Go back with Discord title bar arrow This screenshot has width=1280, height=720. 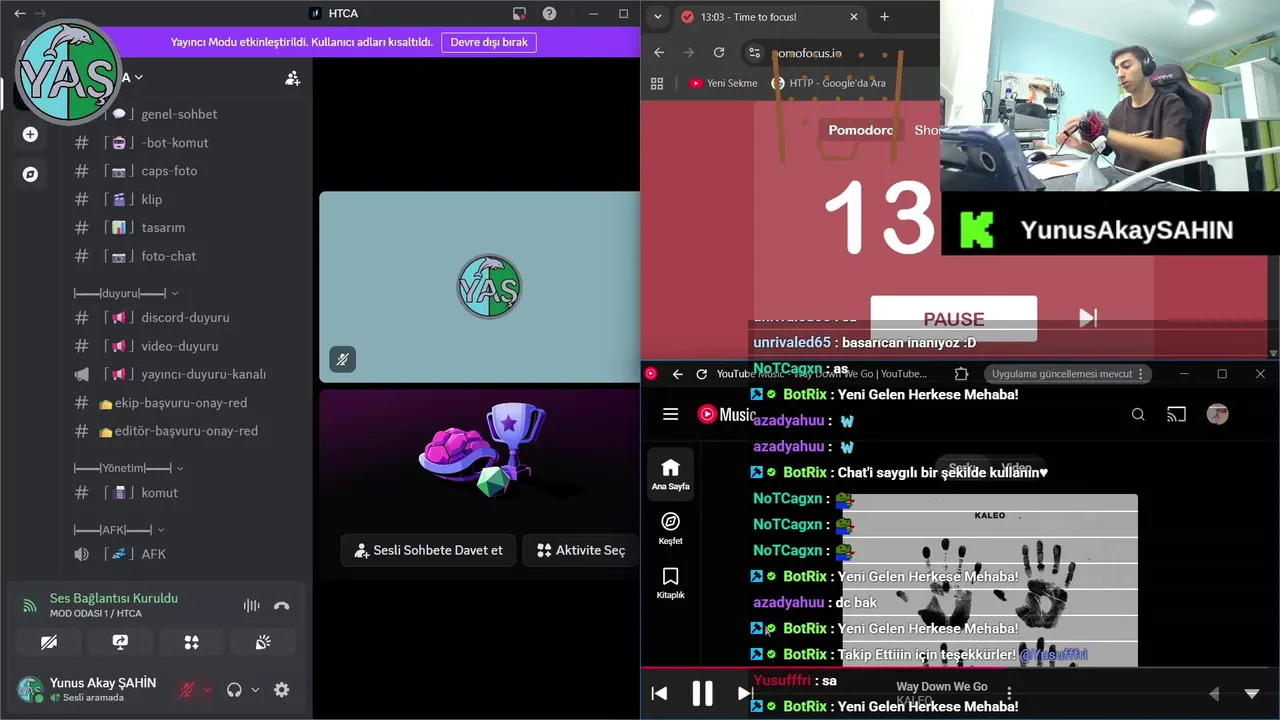[x=19, y=14]
